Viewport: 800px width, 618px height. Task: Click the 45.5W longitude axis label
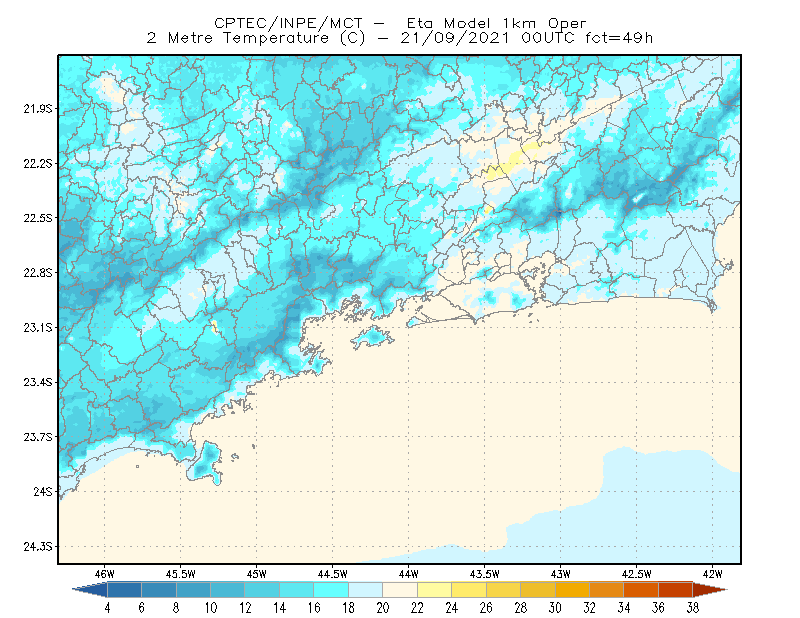[x=180, y=574]
